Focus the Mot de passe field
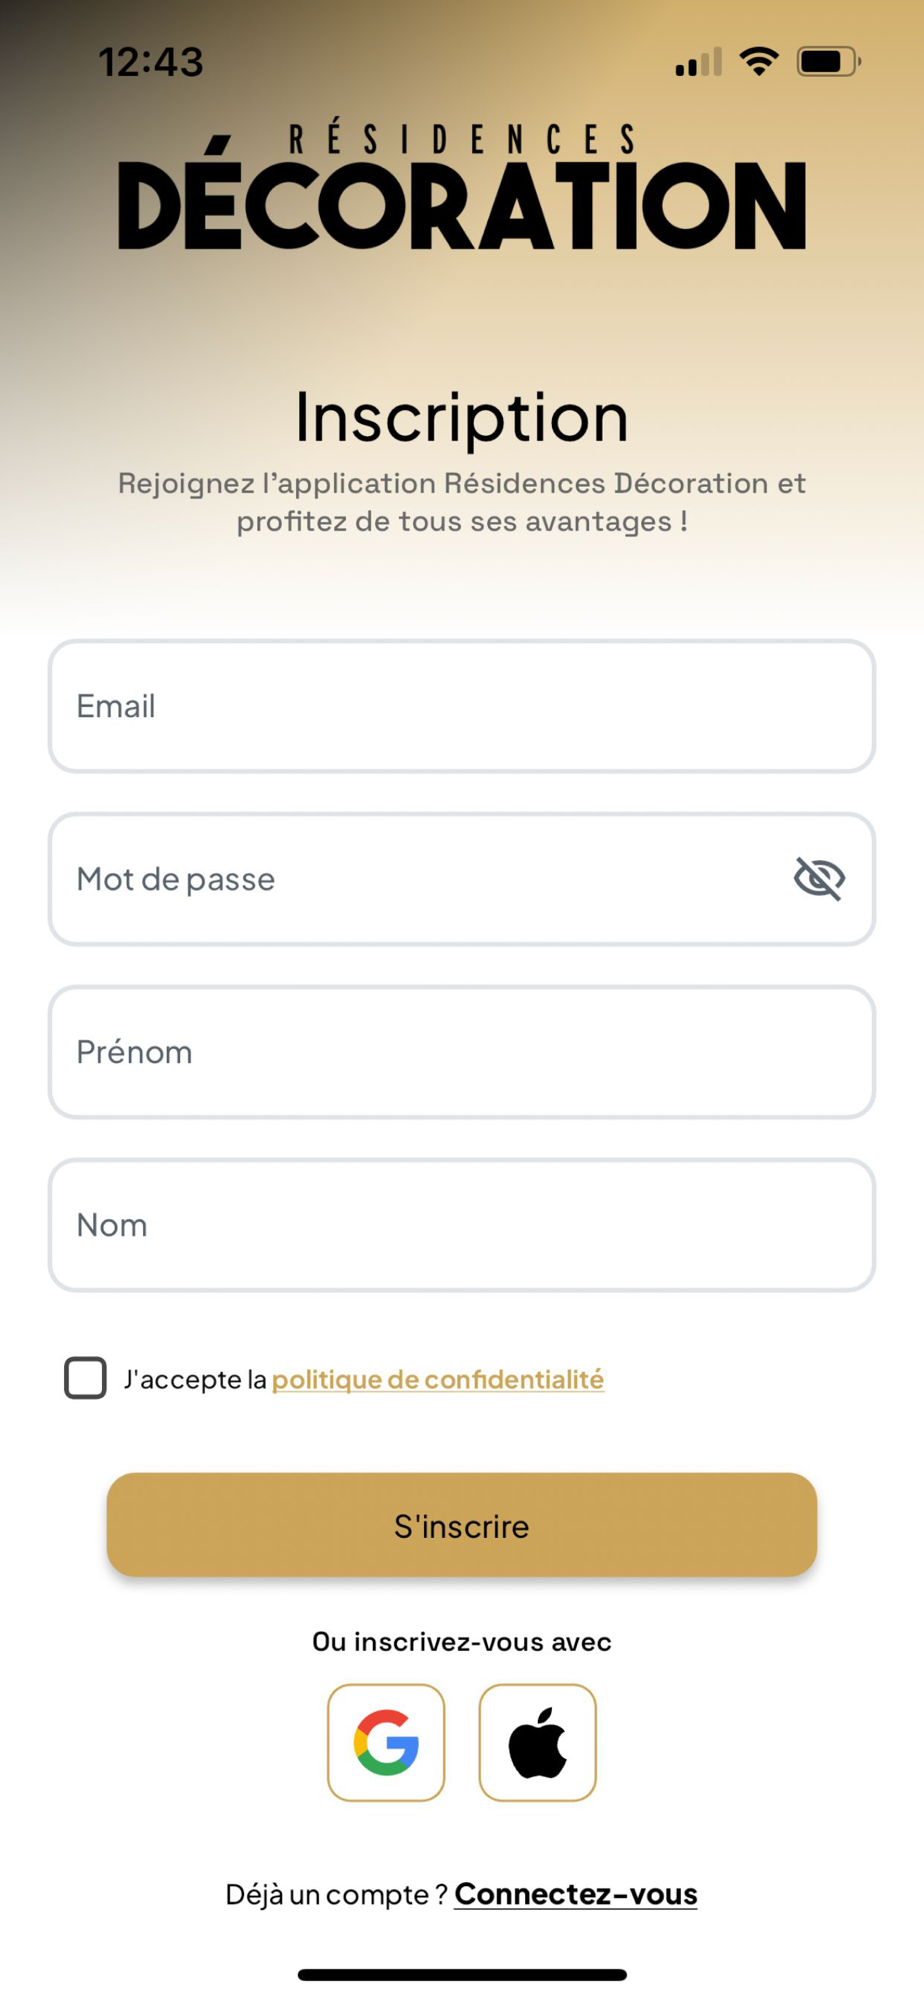This screenshot has width=924, height=2000. tap(420, 879)
